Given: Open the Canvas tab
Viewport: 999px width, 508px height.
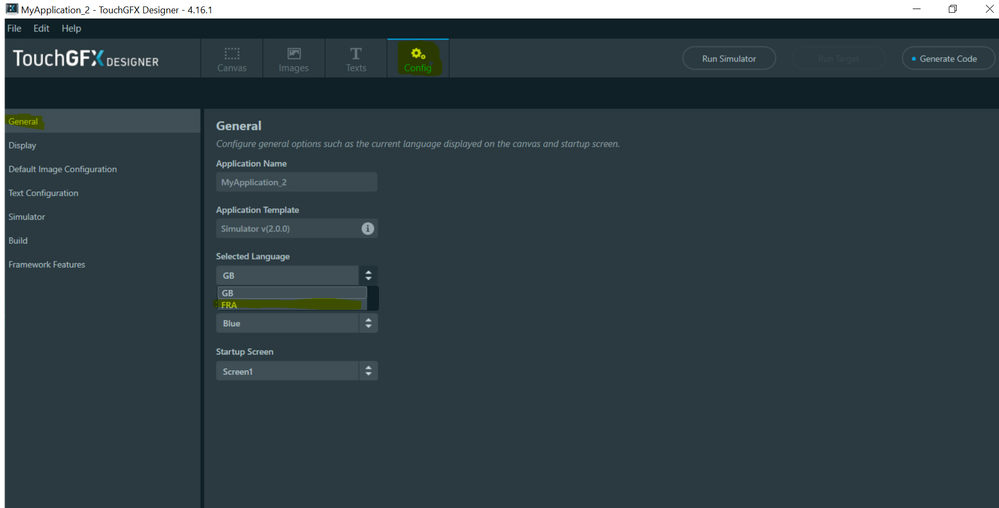Looking at the screenshot, I should 232,59.
